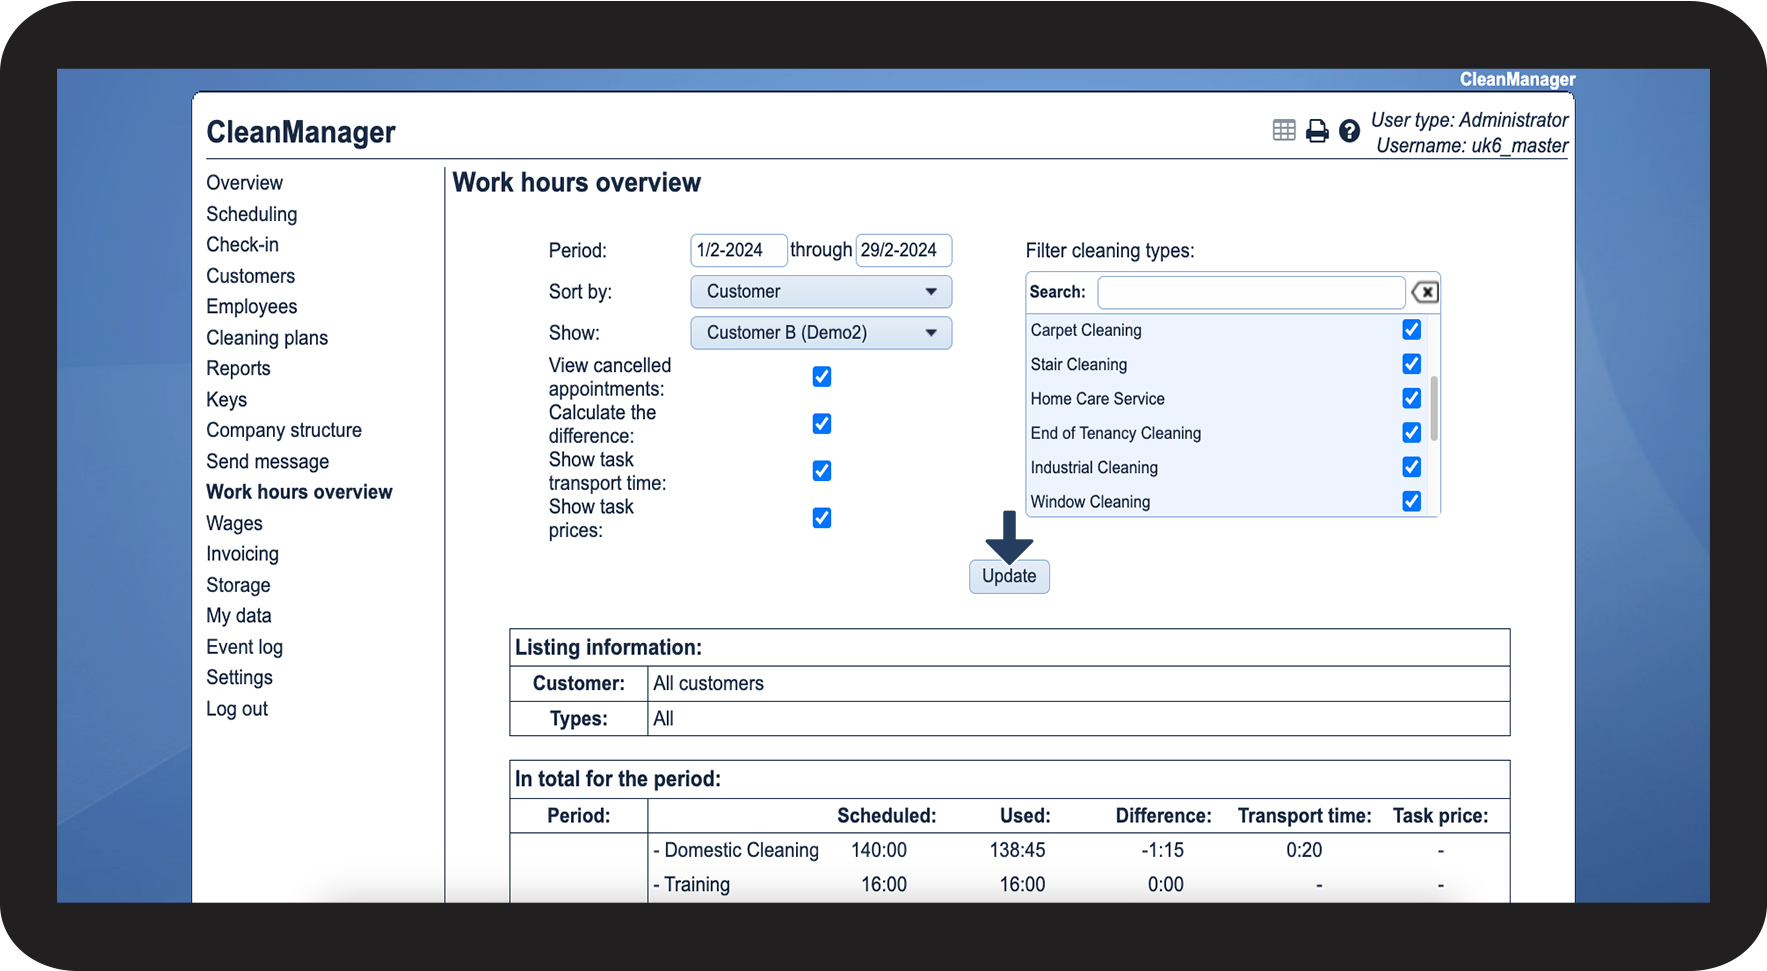This screenshot has height=971, width=1767.
Task: Click the table/grid export icon
Action: coord(1284,130)
